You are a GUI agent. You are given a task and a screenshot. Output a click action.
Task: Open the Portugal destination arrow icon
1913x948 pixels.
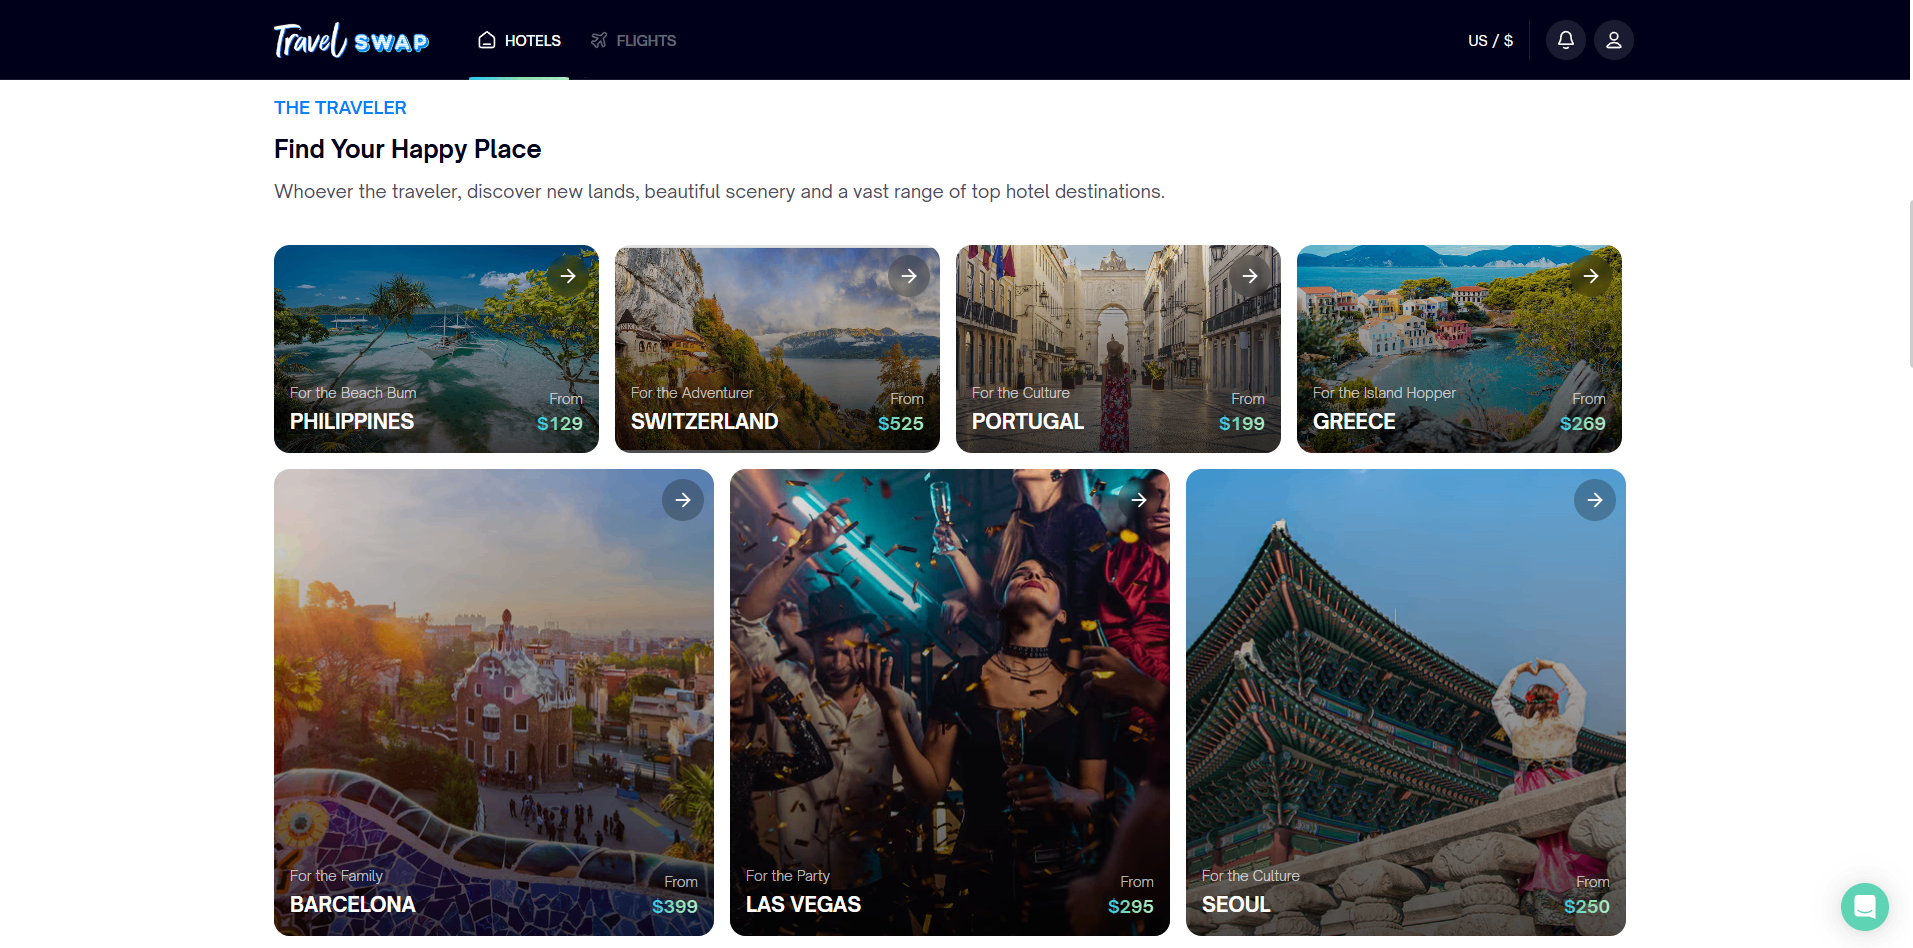1250,275
